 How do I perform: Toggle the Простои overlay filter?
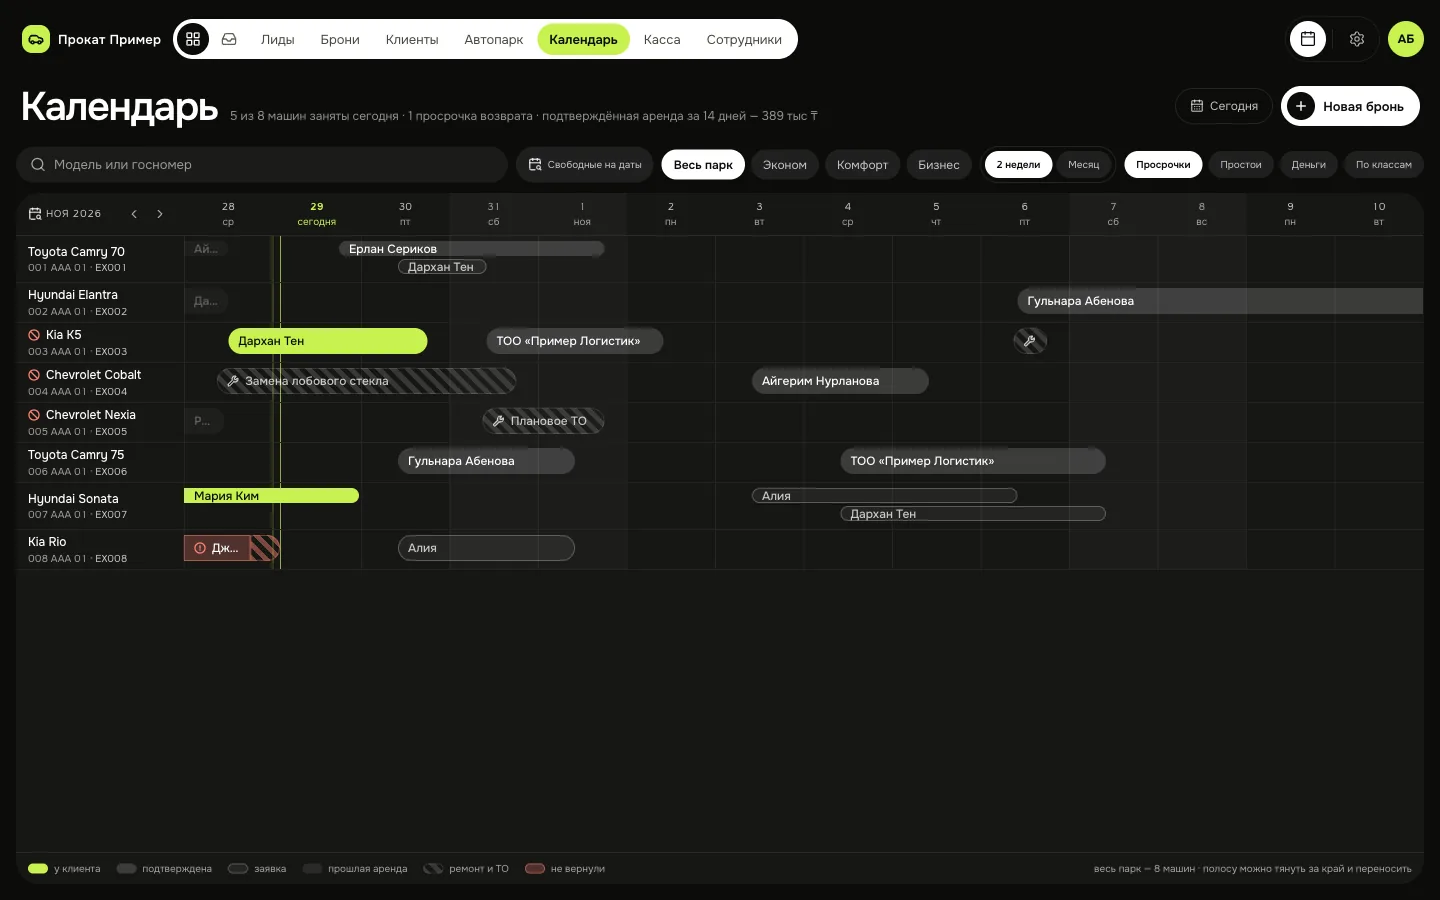point(1241,164)
